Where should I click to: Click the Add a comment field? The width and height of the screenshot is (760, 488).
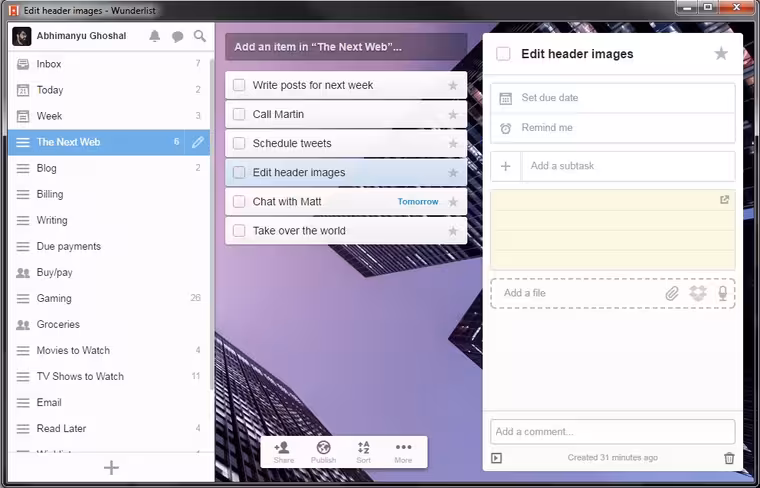[x=613, y=432]
